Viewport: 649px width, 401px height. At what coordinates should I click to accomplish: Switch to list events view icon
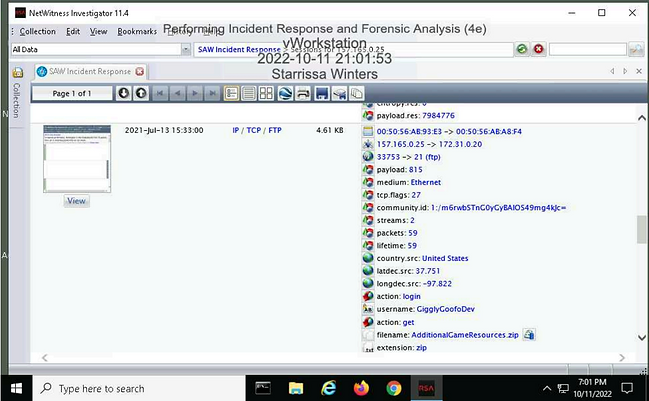pyautogui.click(x=249, y=93)
